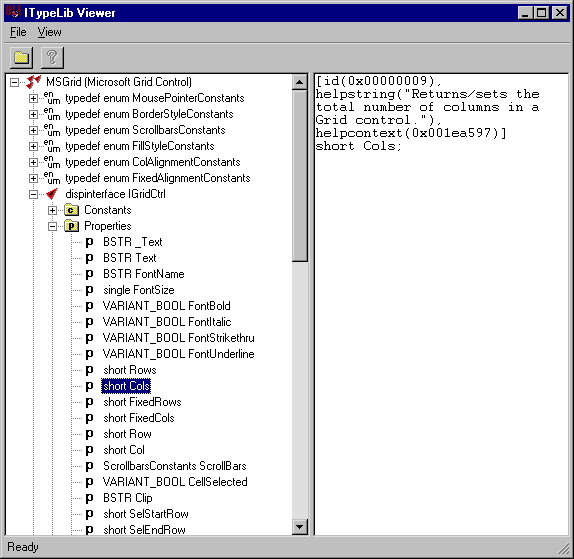Image resolution: width=574 pixels, height=559 pixels.
Task: Select the highlighted short Cols property
Action: coord(126,386)
